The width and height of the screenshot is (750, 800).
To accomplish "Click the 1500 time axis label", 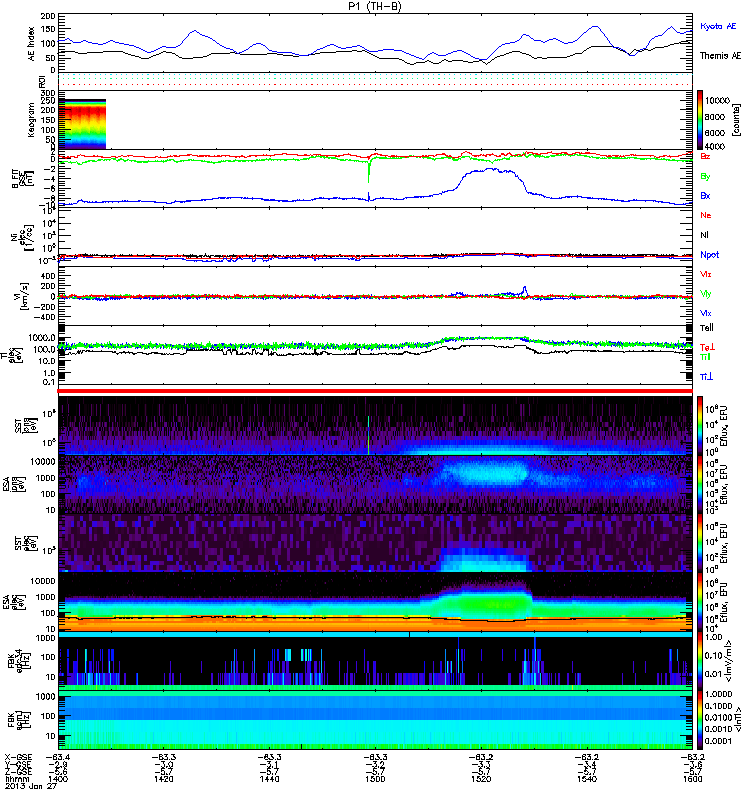I will pos(375,779).
